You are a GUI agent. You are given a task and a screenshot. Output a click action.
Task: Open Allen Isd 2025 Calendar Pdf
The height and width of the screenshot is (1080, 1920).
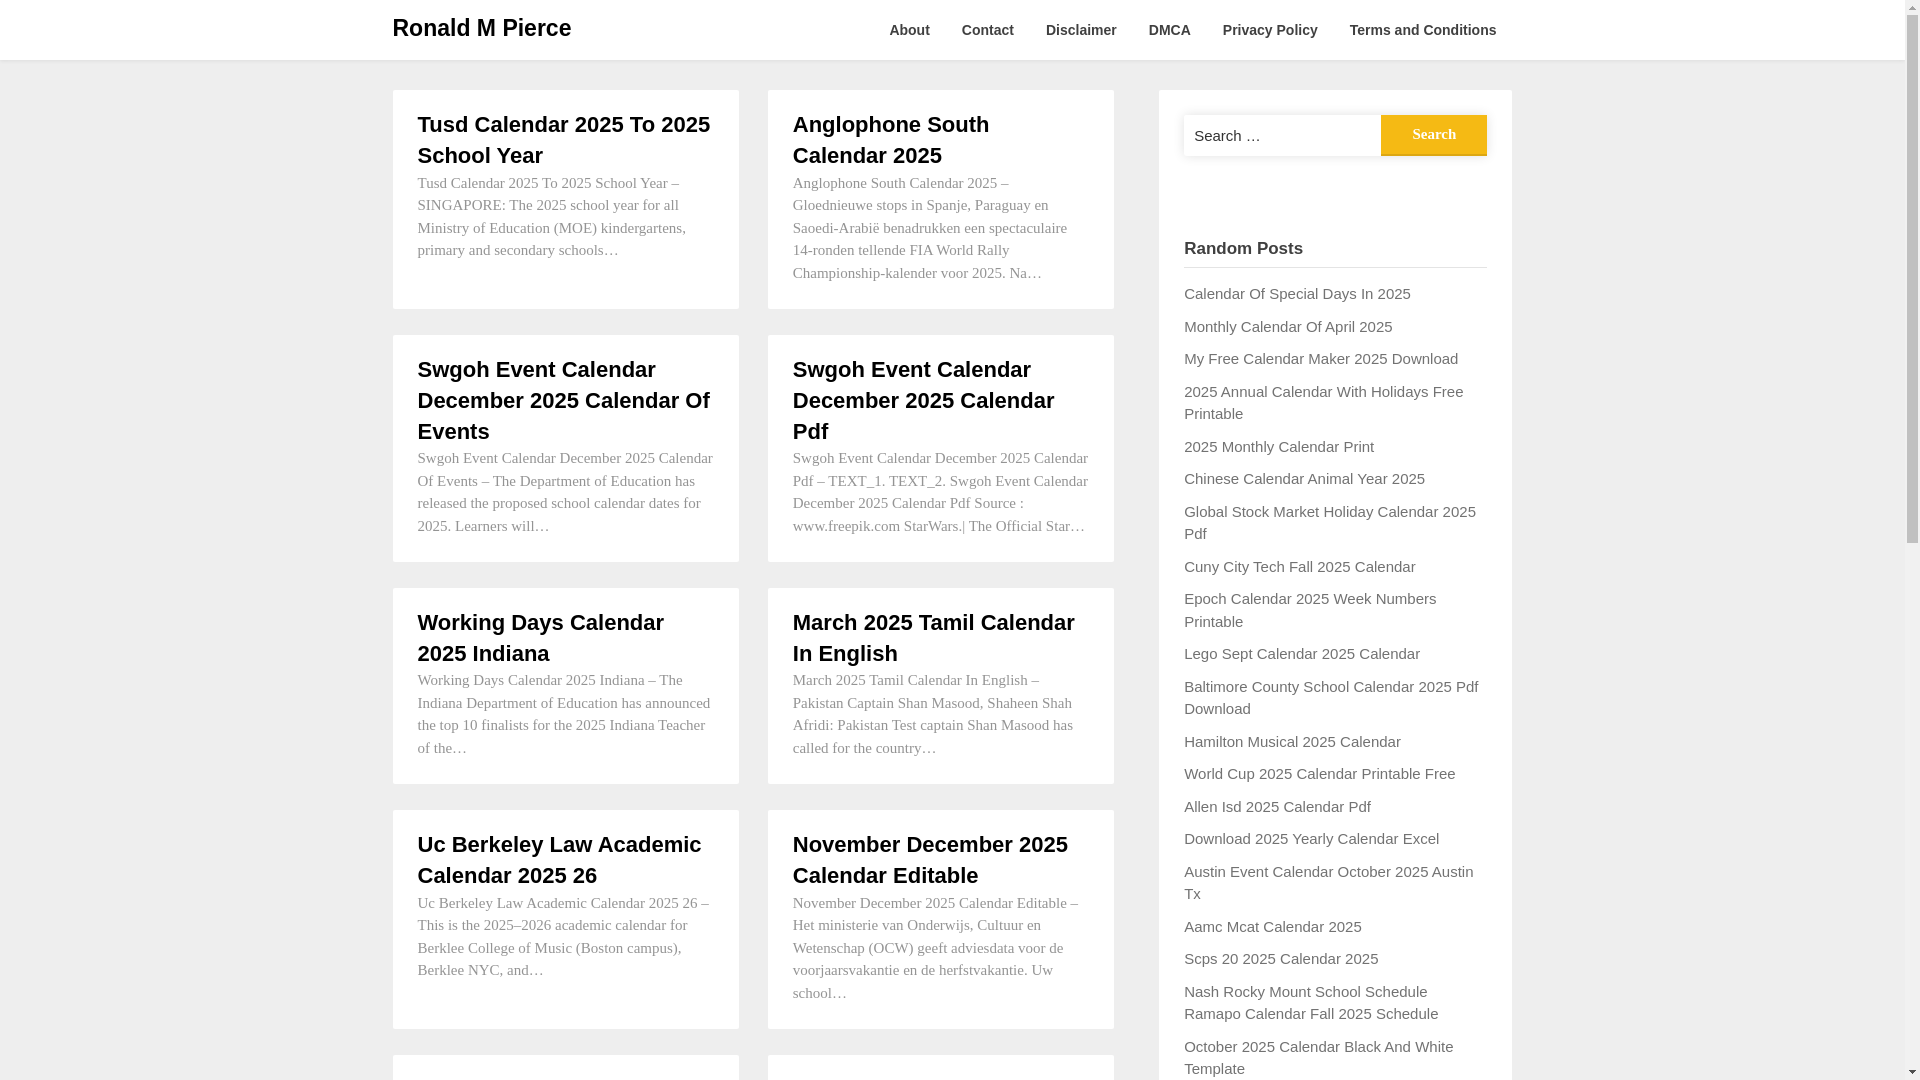(1277, 807)
